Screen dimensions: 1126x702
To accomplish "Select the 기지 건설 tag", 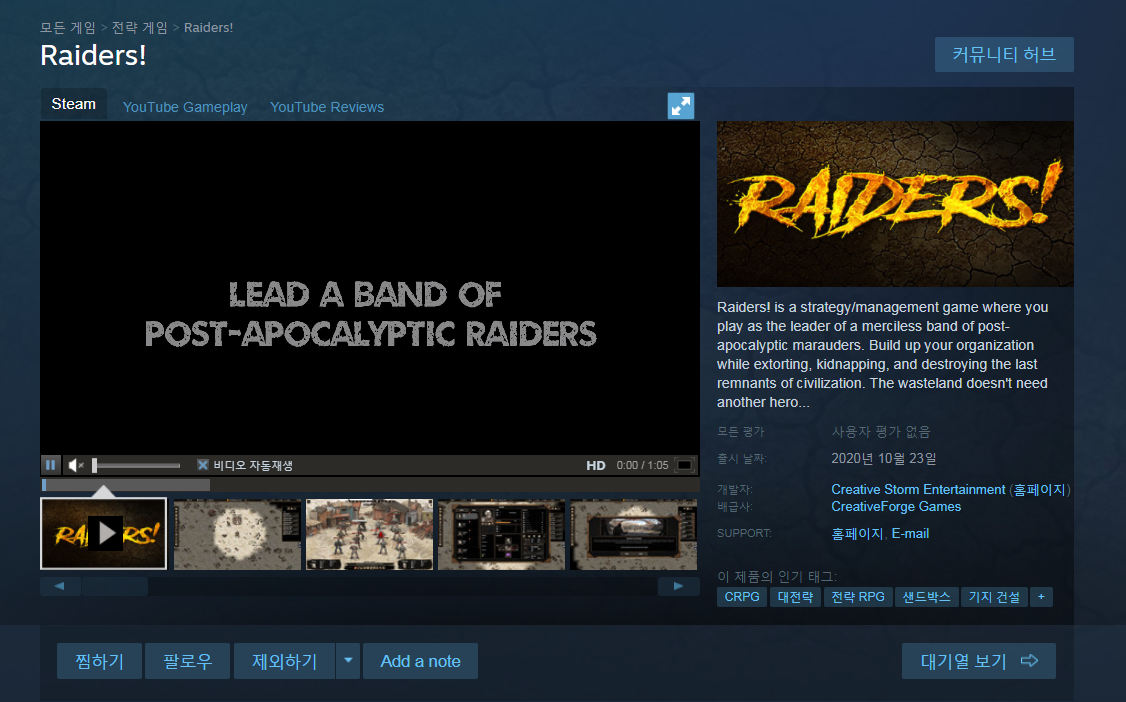I will [x=994, y=596].
